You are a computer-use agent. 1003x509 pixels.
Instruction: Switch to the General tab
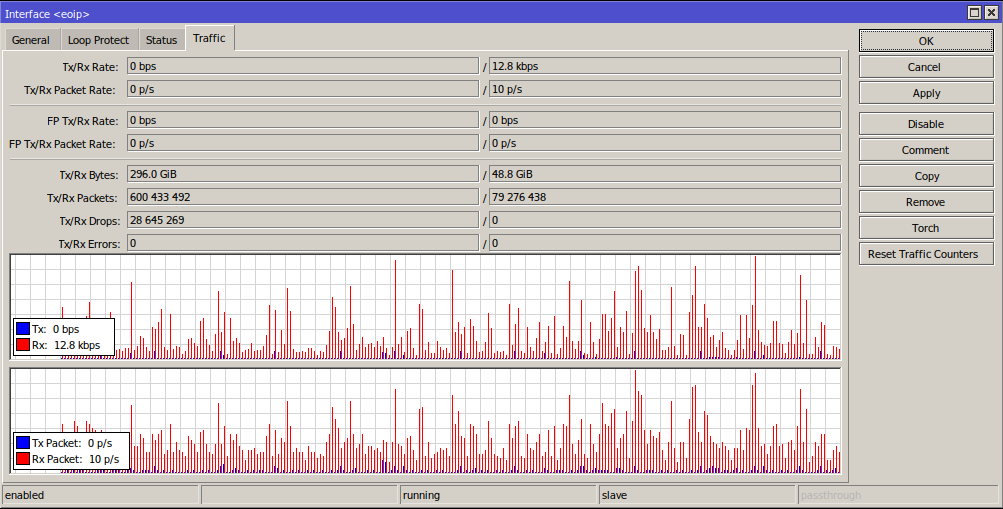point(31,40)
